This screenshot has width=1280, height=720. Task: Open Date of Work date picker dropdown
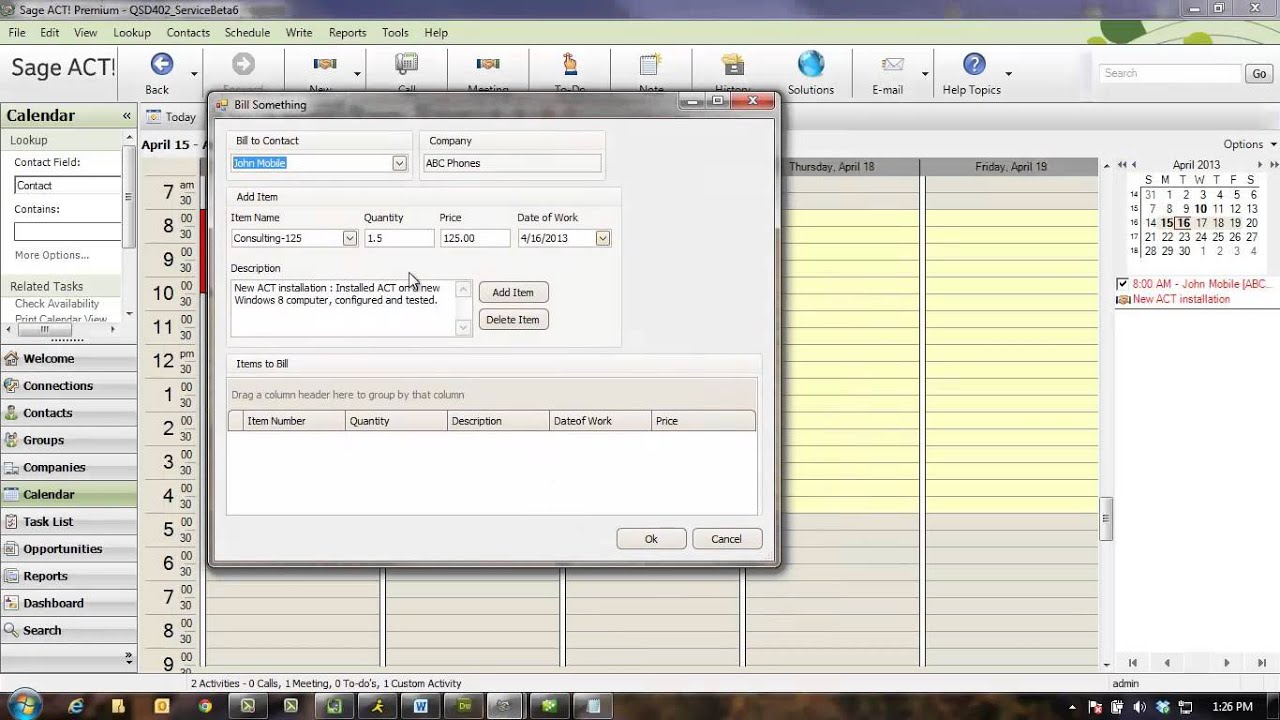[602, 238]
